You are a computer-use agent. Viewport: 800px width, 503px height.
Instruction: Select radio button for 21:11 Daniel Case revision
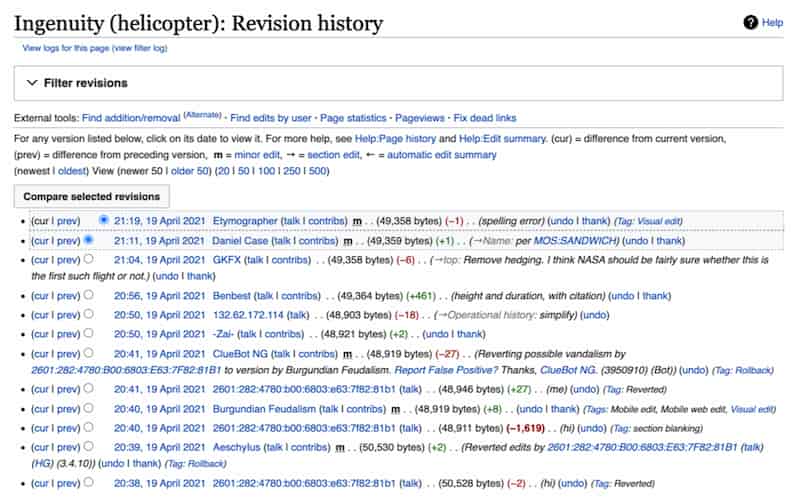pos(89,239)
